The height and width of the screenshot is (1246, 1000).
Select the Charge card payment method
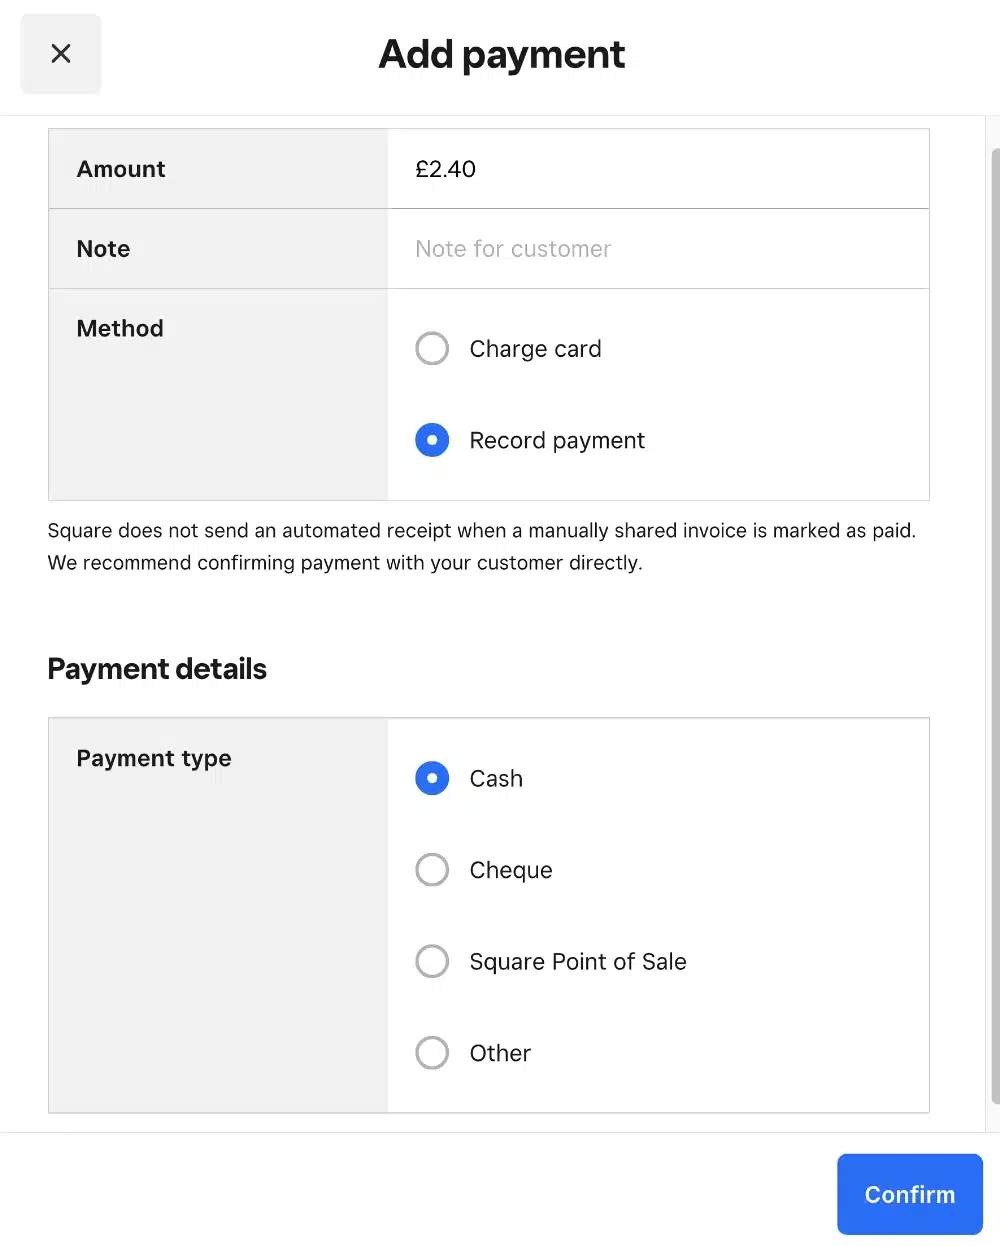(432, 348)
